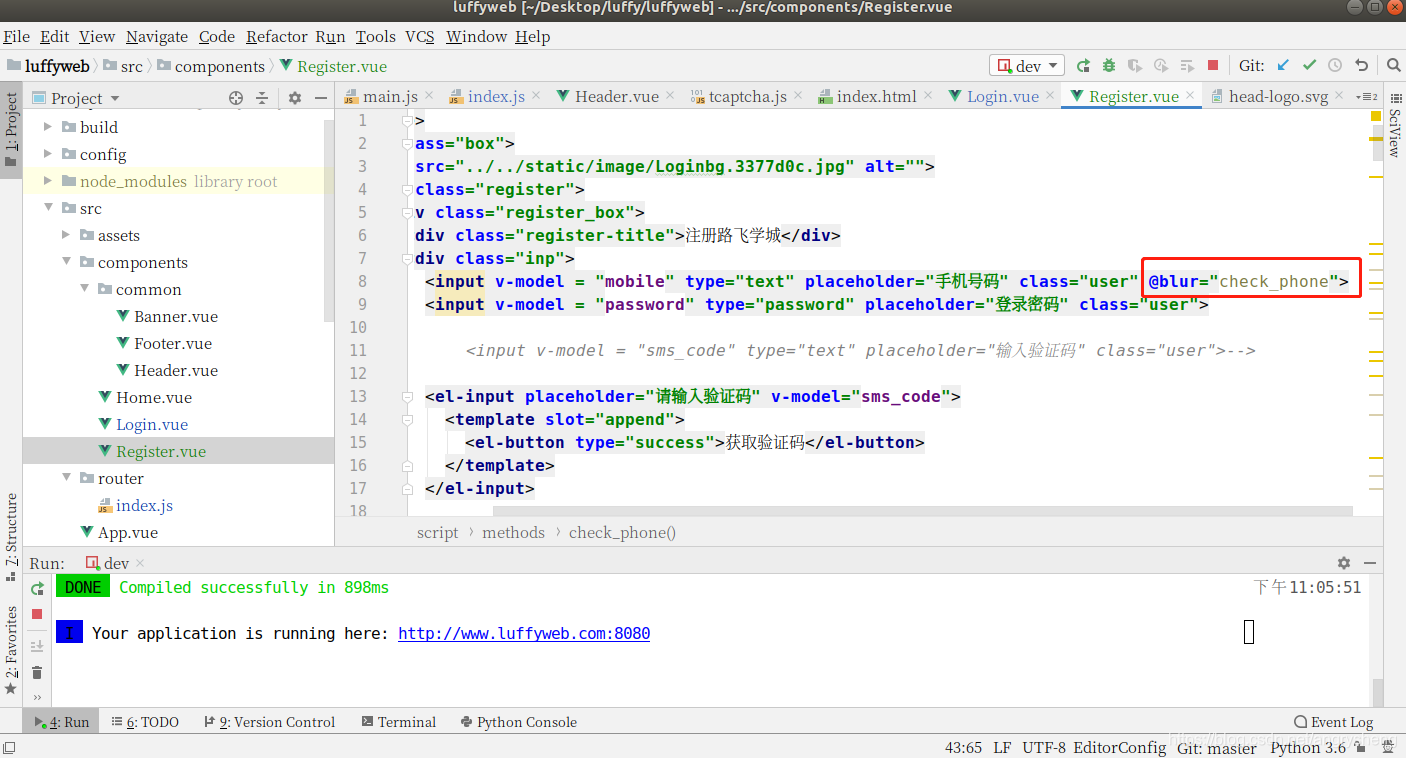The width and height of the screenshot is (1406, 758).
Task: Stop the process in Run panel sidebar
Action: point(37,614)
